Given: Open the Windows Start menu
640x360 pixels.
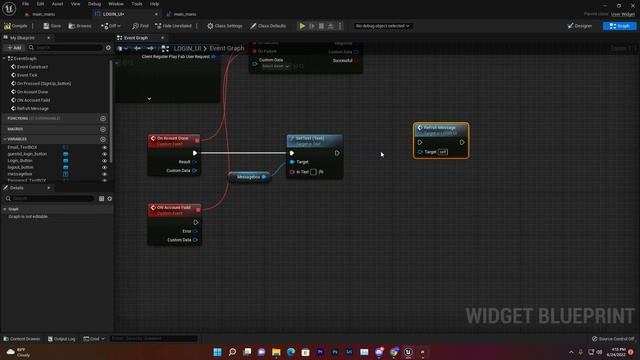Looking at the screenshot, I should pyautogui.click(x=217, y=352).
